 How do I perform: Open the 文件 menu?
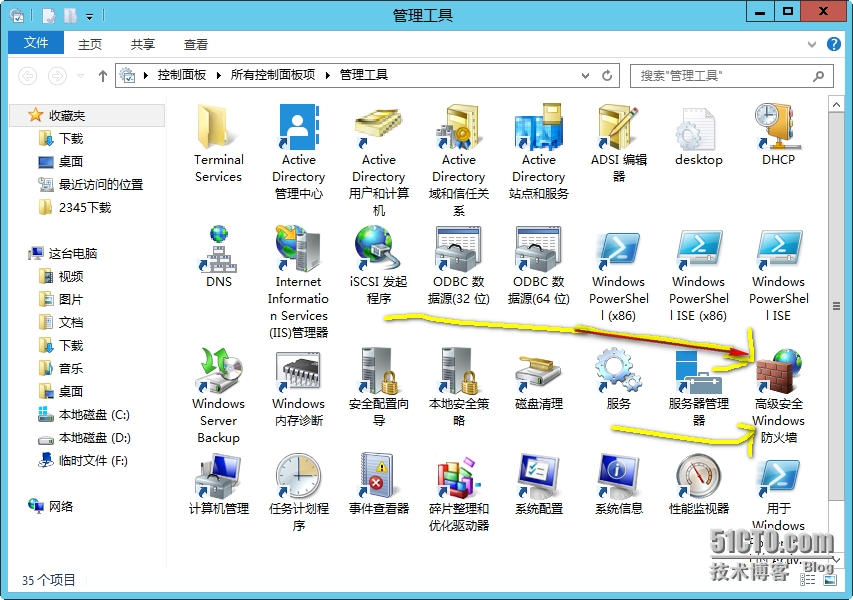click(x=35, y=43)
